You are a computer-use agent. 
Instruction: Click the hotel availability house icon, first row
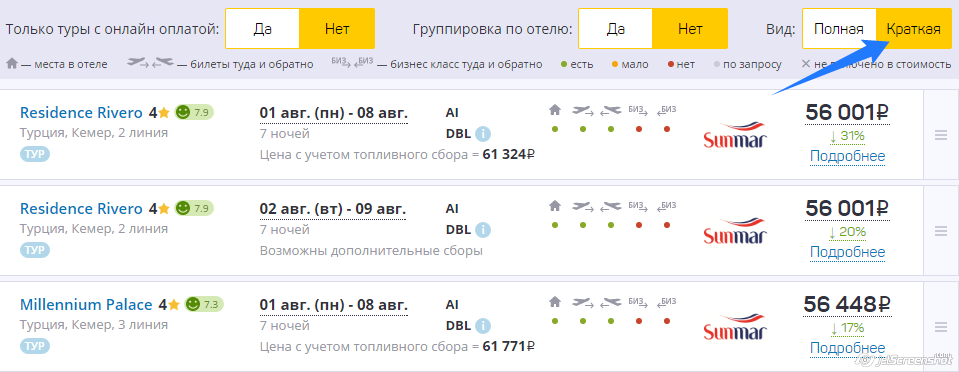(x=555, y=110)
